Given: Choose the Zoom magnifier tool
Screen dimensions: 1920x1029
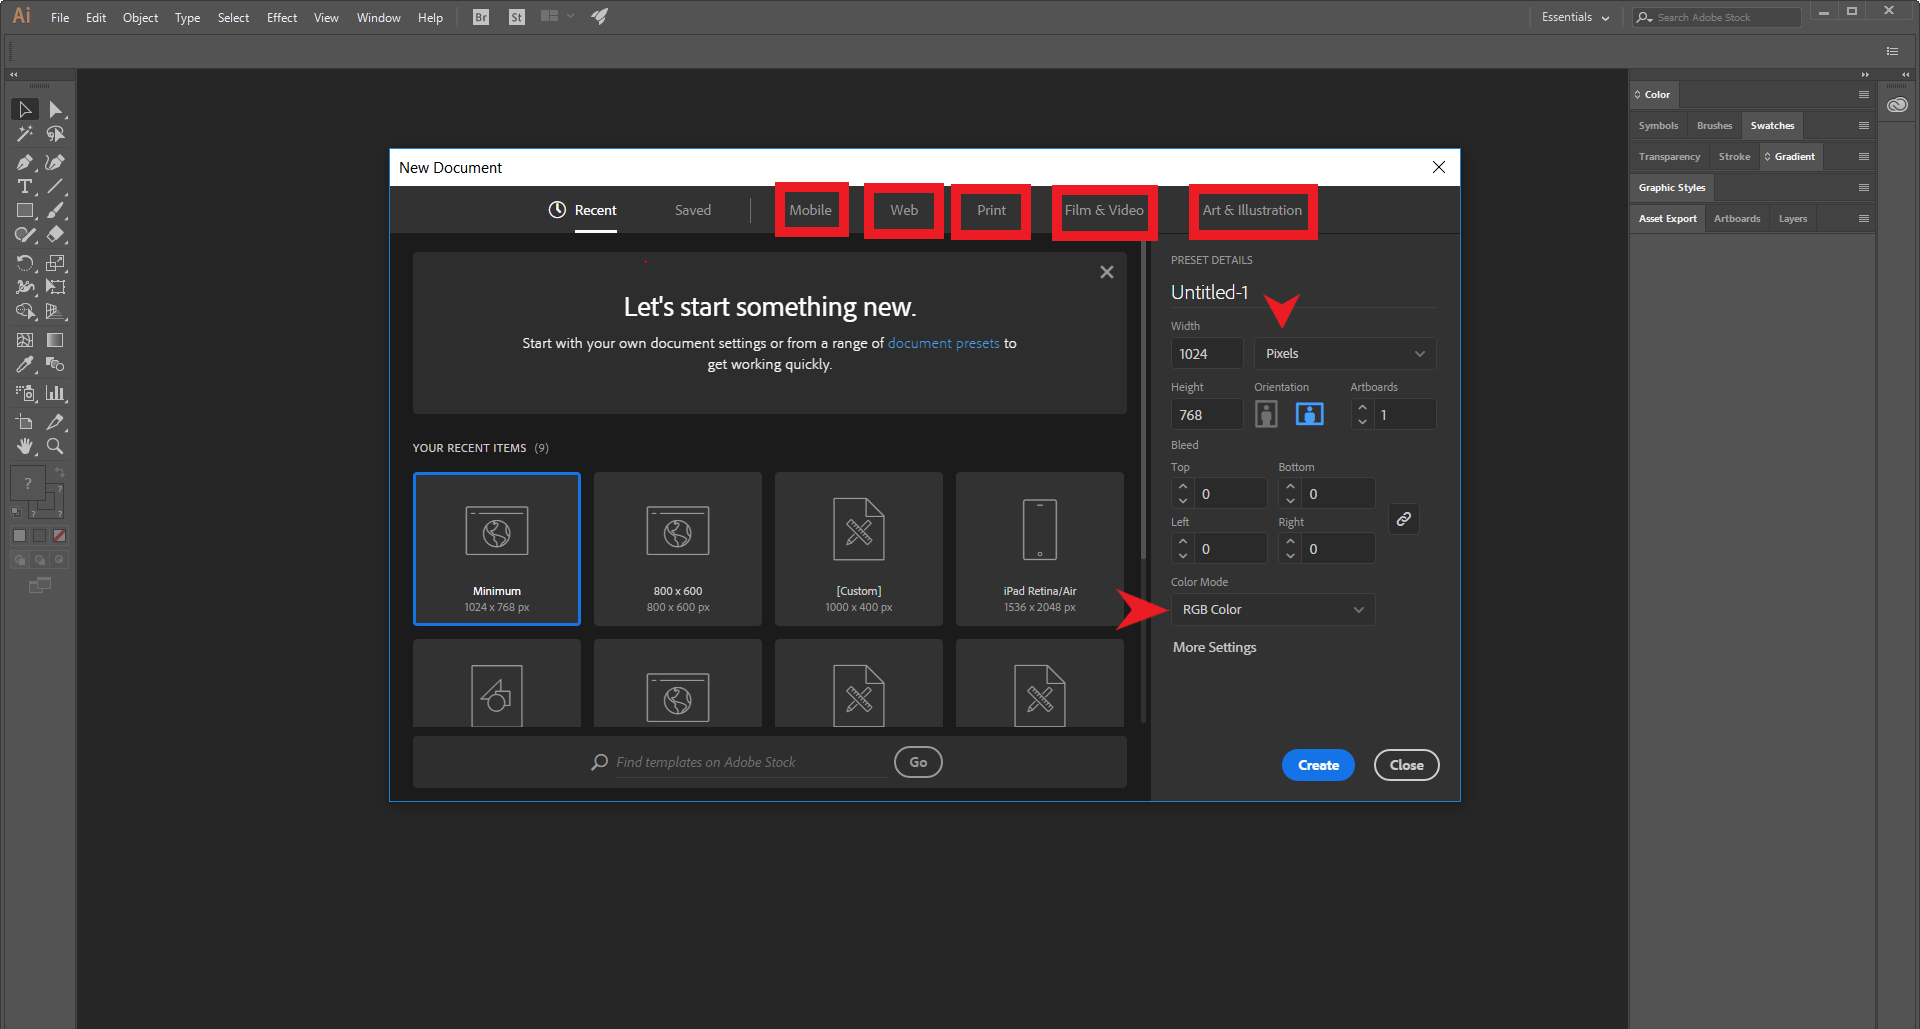Looking at the screenshot, I should tap(56, 446).
